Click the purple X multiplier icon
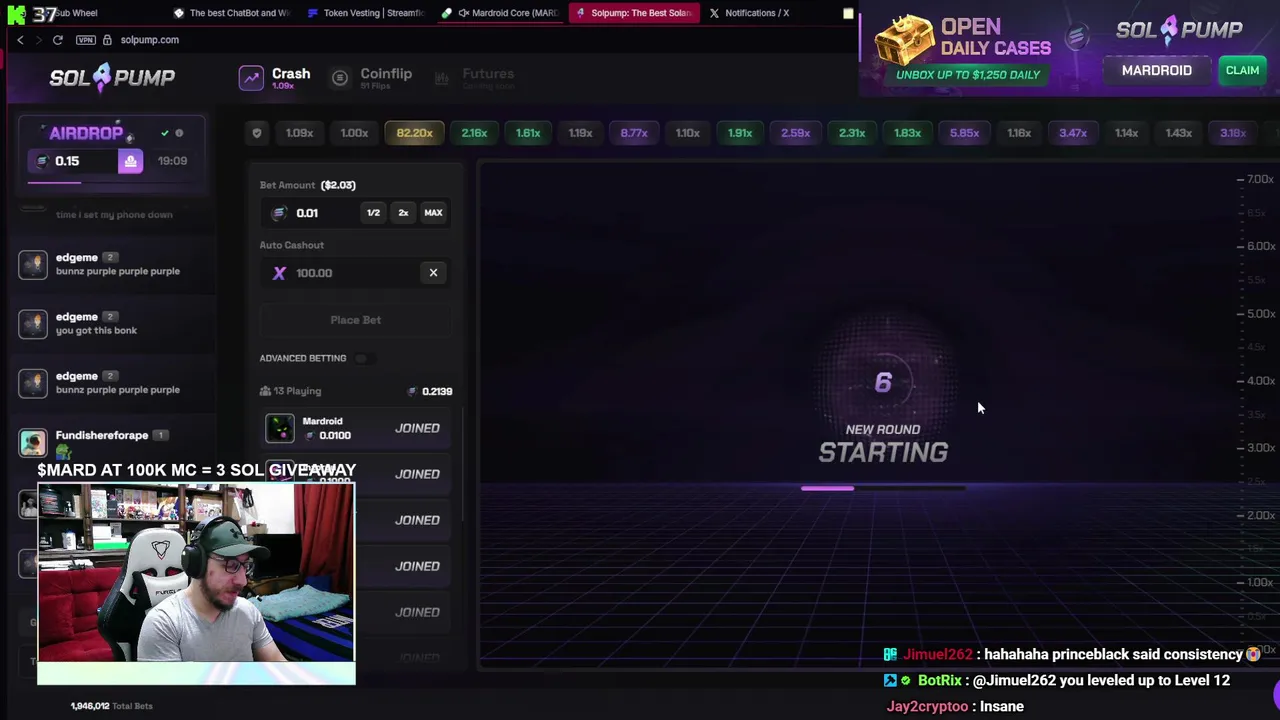Image resolution: width=1280 pixels, height=720 pixels. (x=279, y=273)
